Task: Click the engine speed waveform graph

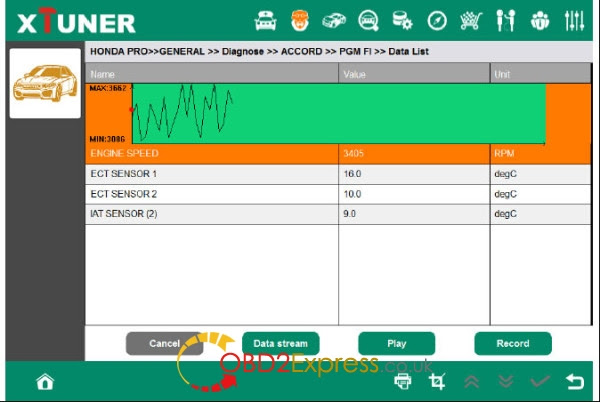Action: coord(339,114)
